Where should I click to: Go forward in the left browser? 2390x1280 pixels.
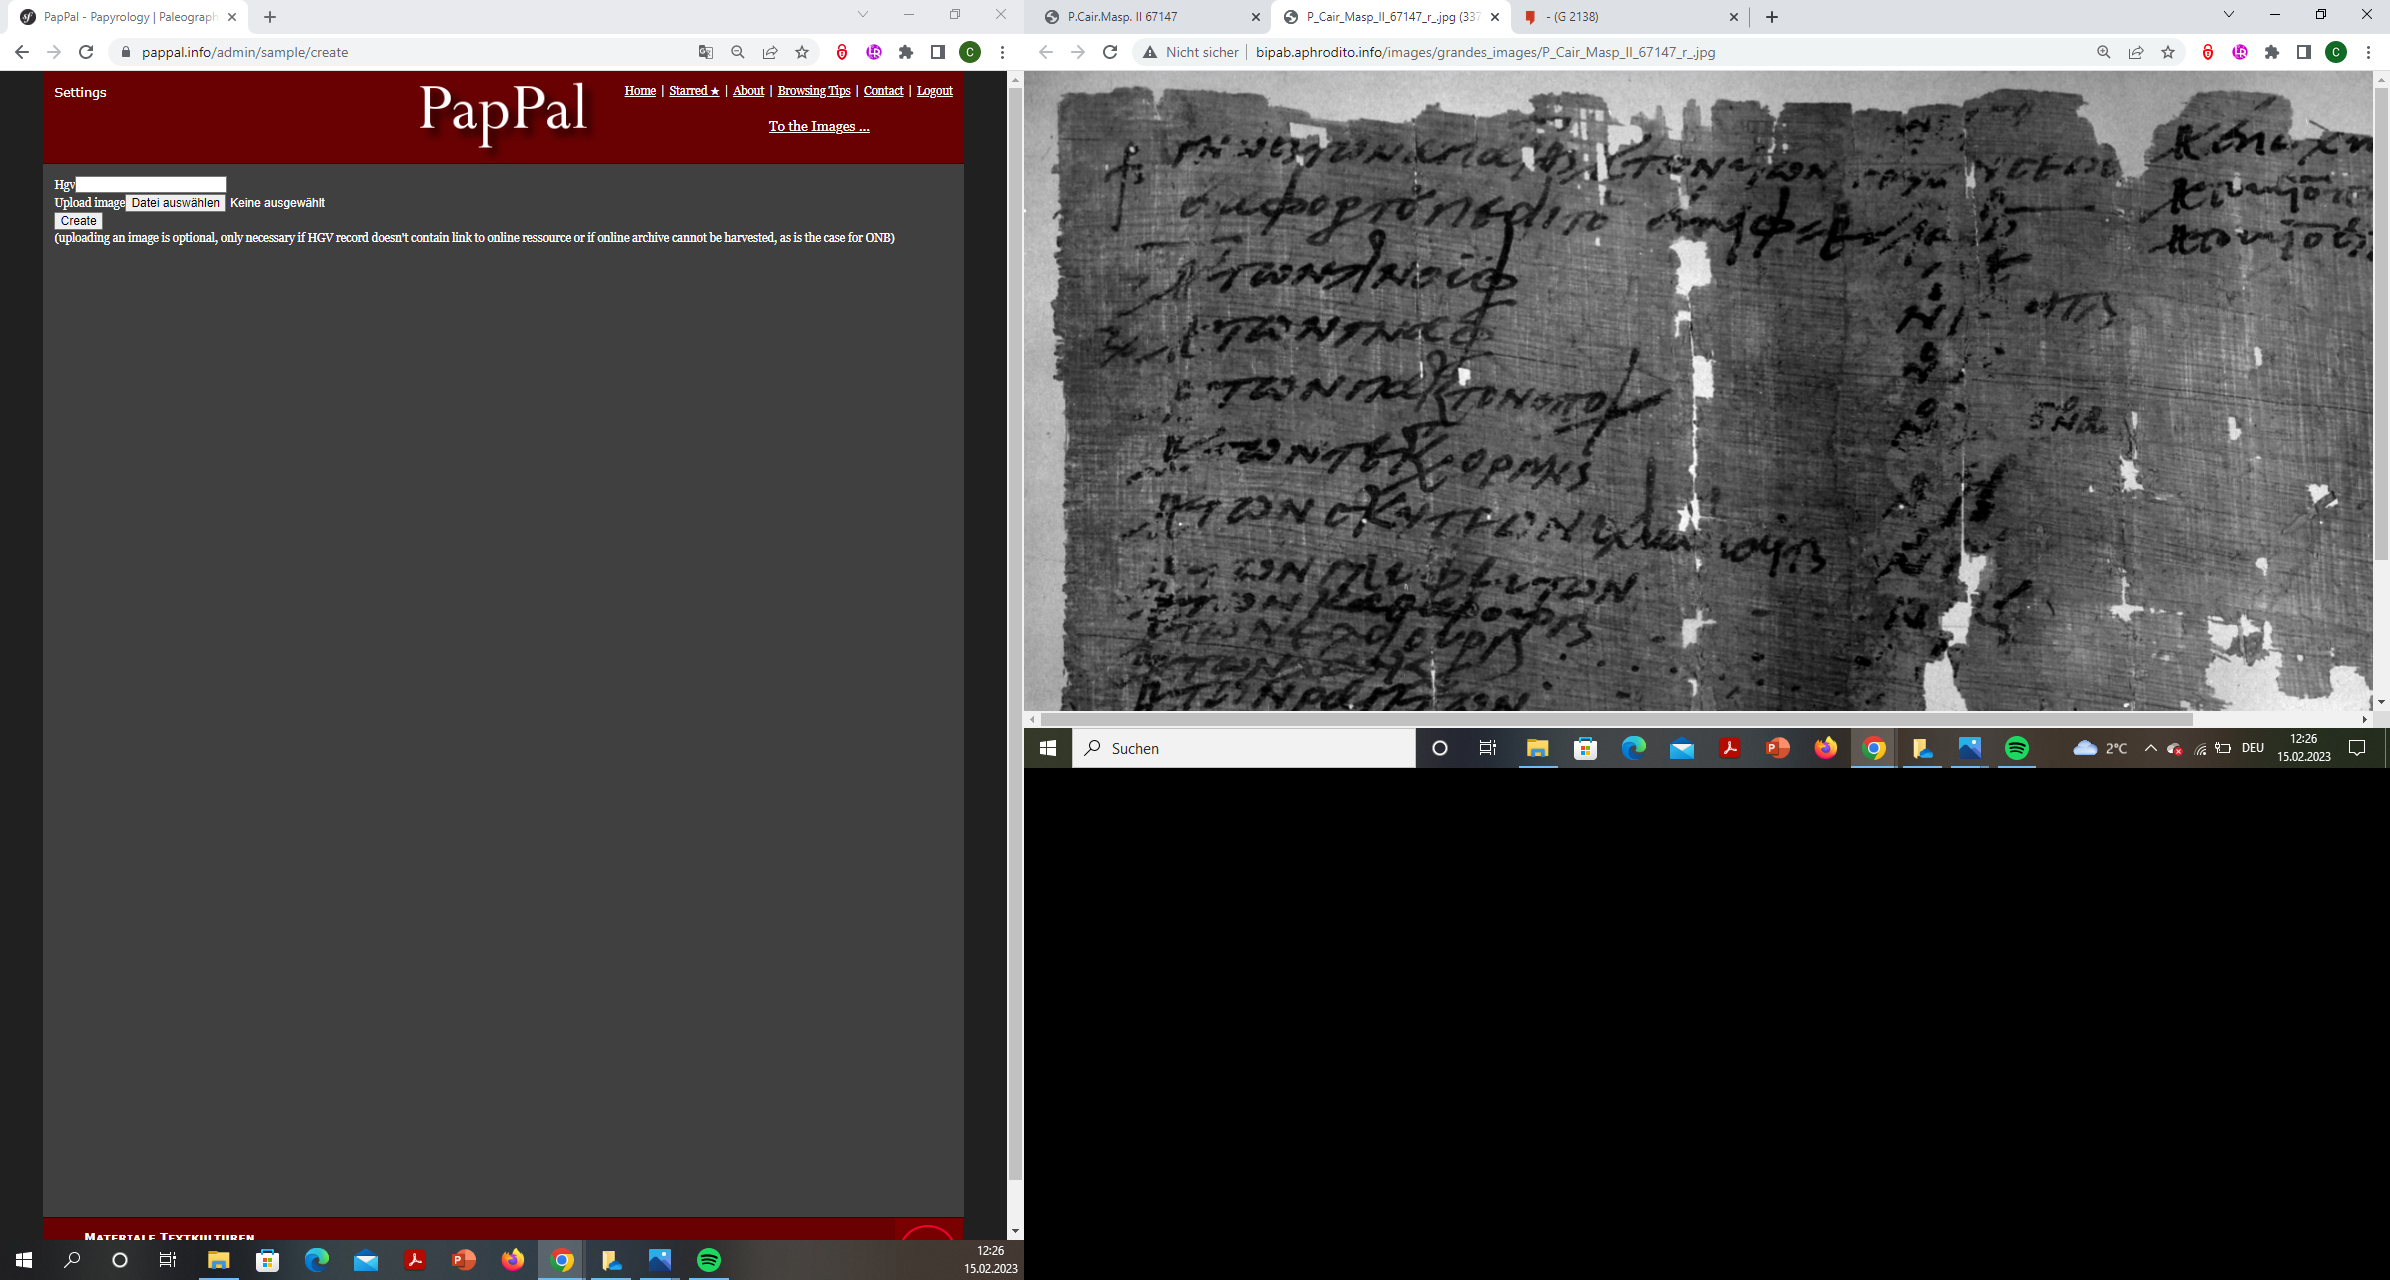(54, 52)
